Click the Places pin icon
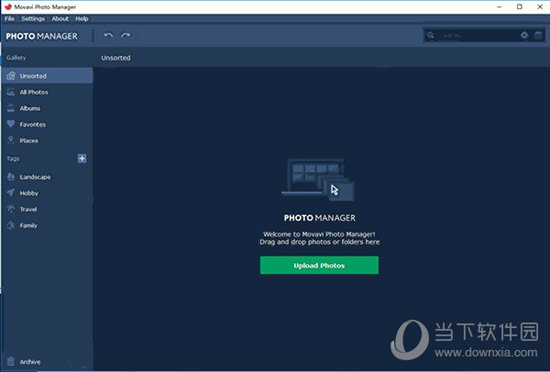Viewport: 550px width, 372px height. [11, 140]
